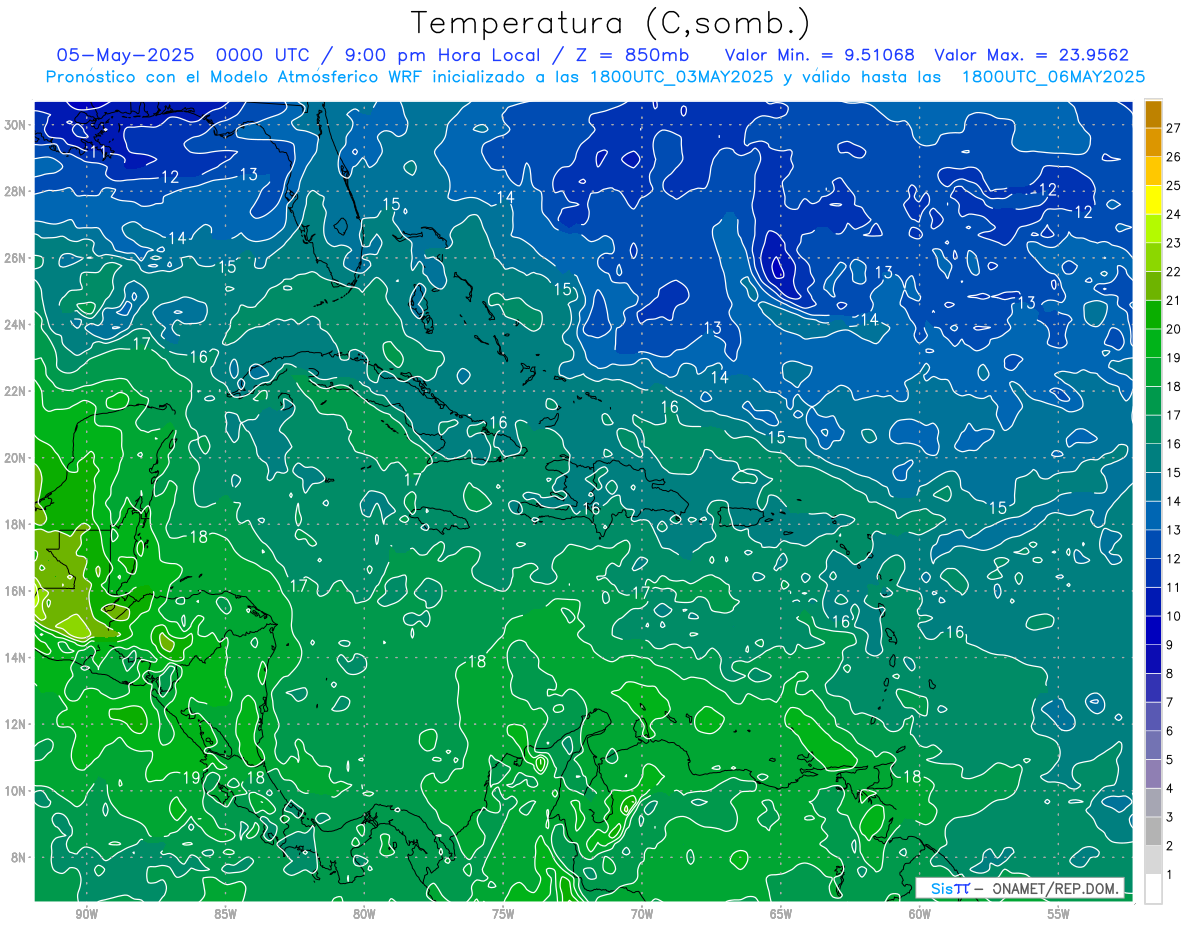Click the title "Temperatura (C,somb.)"
The image size is (1200, 927).
pyautogui.click(x=611, y=23)
